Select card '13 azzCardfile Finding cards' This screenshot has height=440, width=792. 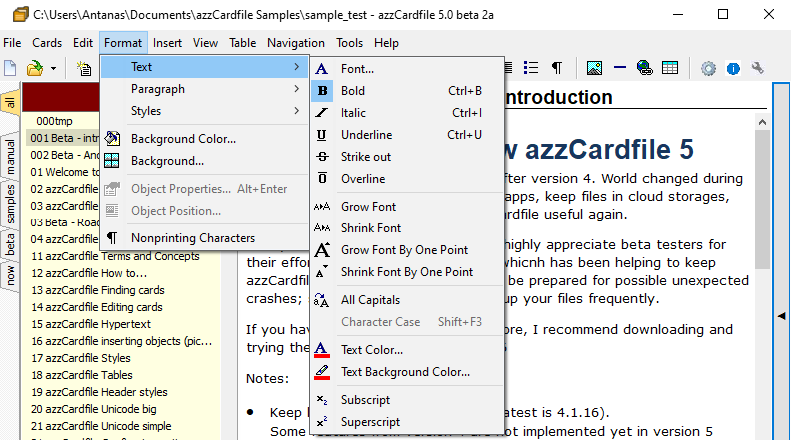tap(98, 290)
